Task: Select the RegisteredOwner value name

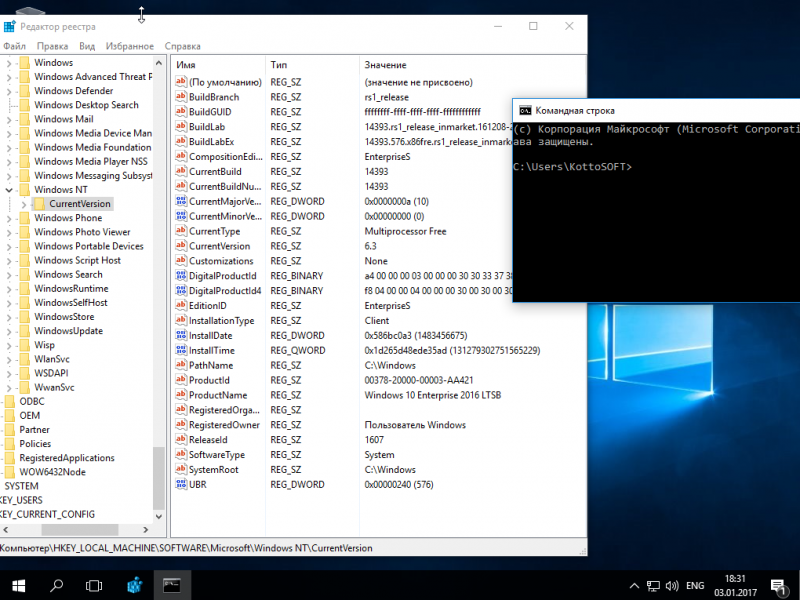Action: [x=224, y=424]
